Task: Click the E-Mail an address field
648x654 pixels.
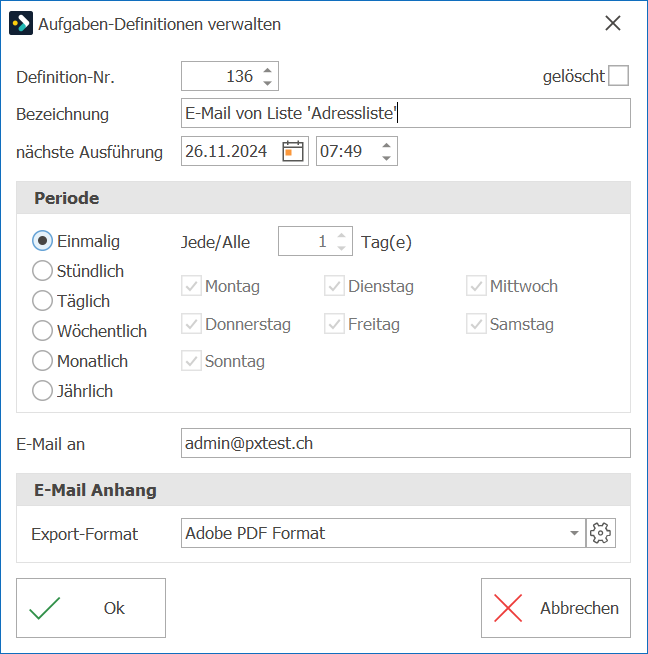Action: [x=406, y=443]
